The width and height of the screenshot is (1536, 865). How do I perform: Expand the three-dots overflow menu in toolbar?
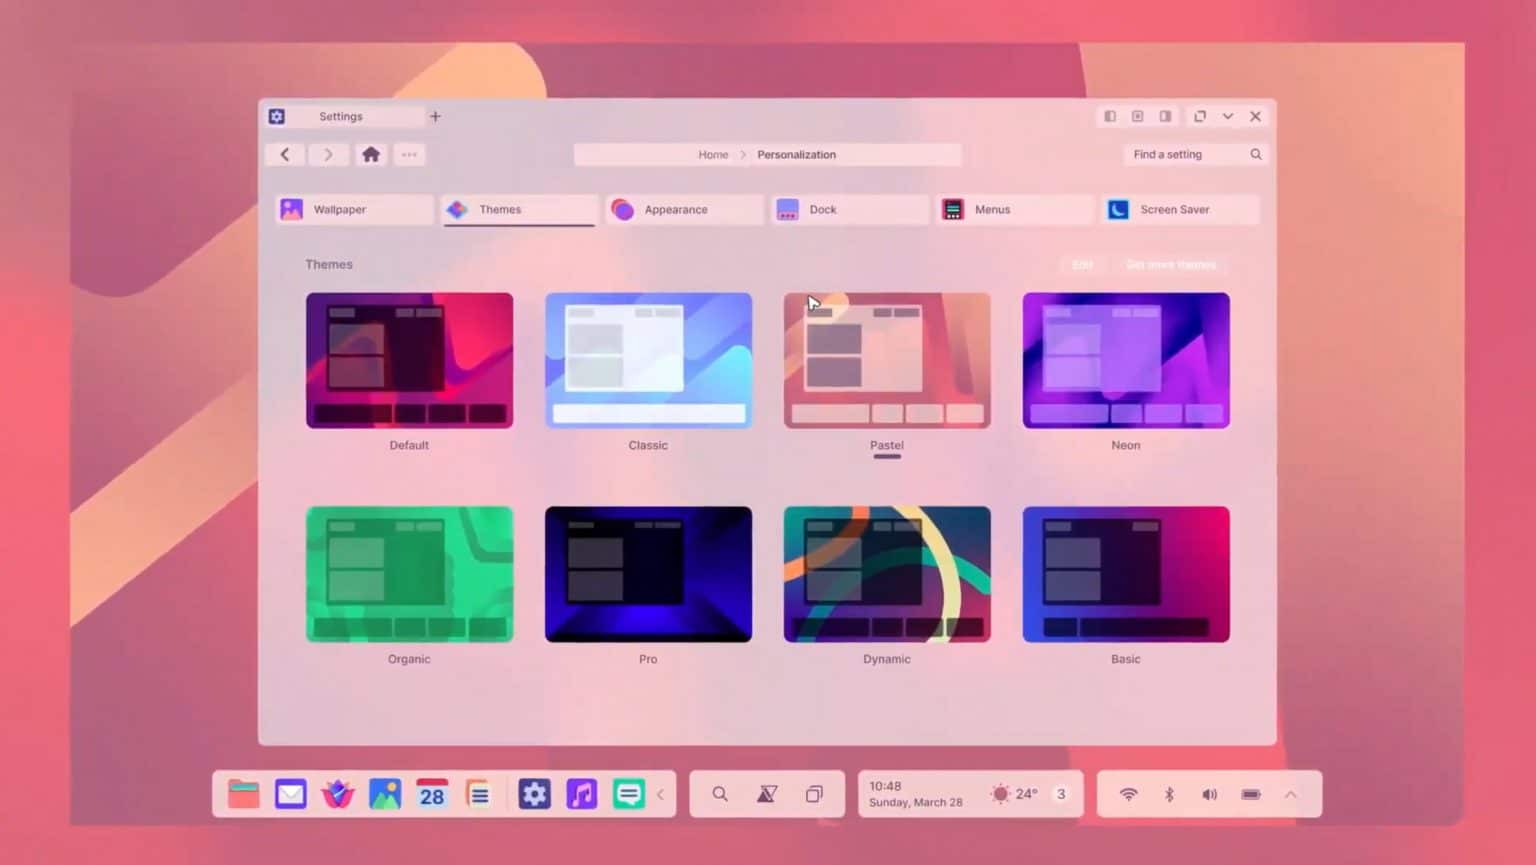point(409,154)
